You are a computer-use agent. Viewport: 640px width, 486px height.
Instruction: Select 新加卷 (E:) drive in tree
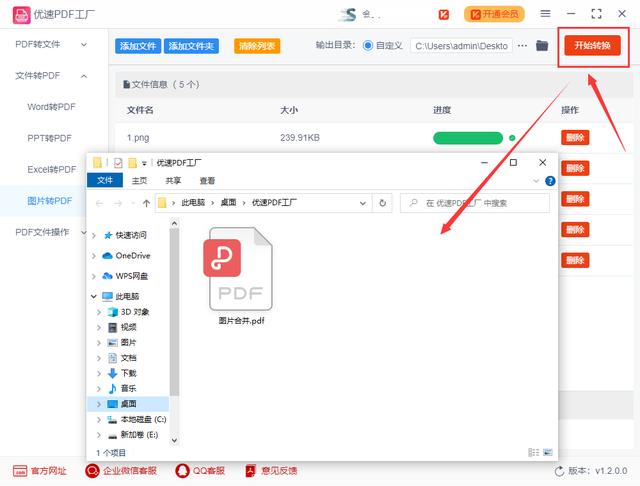[131, 435]
